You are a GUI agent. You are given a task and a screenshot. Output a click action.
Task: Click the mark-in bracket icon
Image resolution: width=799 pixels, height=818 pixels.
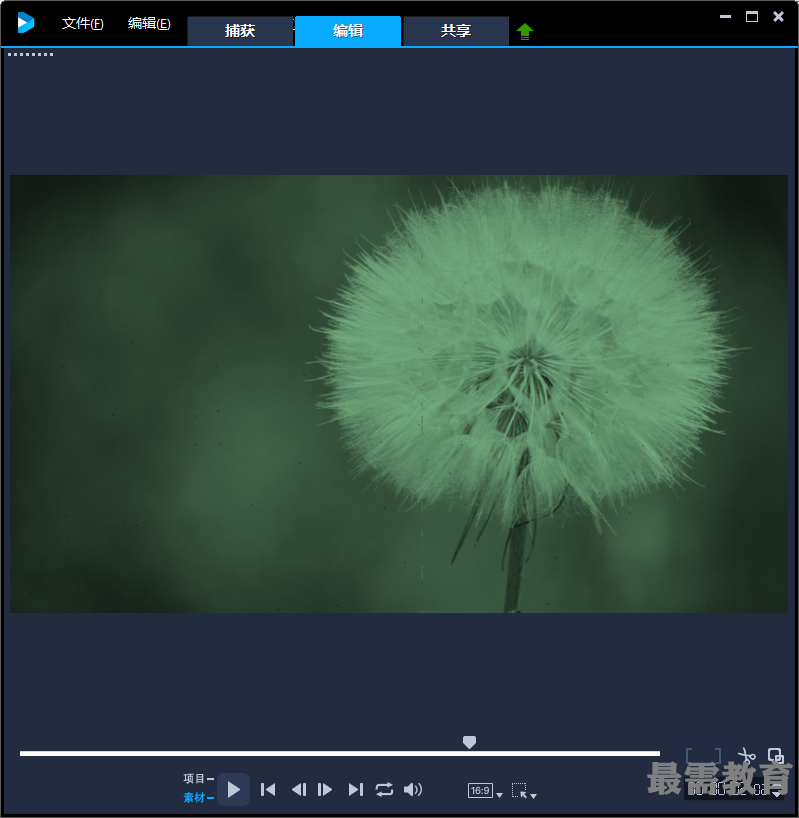tap(689, 755)
